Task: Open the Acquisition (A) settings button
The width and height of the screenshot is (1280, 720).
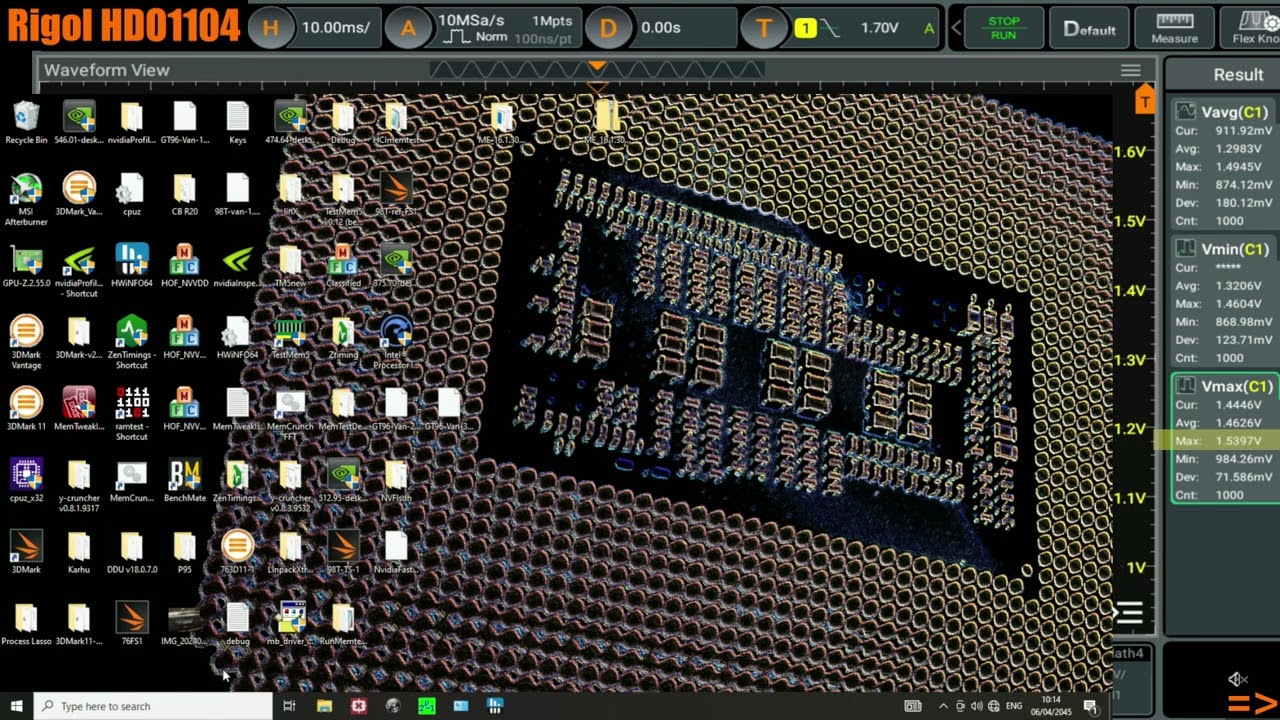Action: 408,28
